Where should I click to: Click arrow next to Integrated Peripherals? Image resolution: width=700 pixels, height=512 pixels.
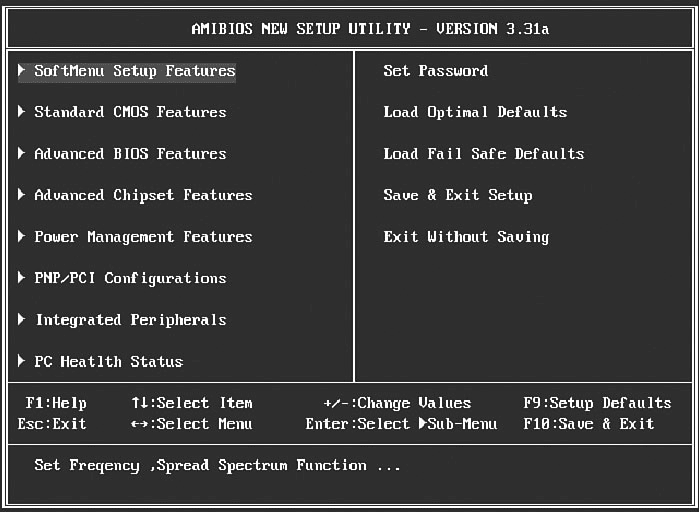pyautogui.click(x=22, y=320)
